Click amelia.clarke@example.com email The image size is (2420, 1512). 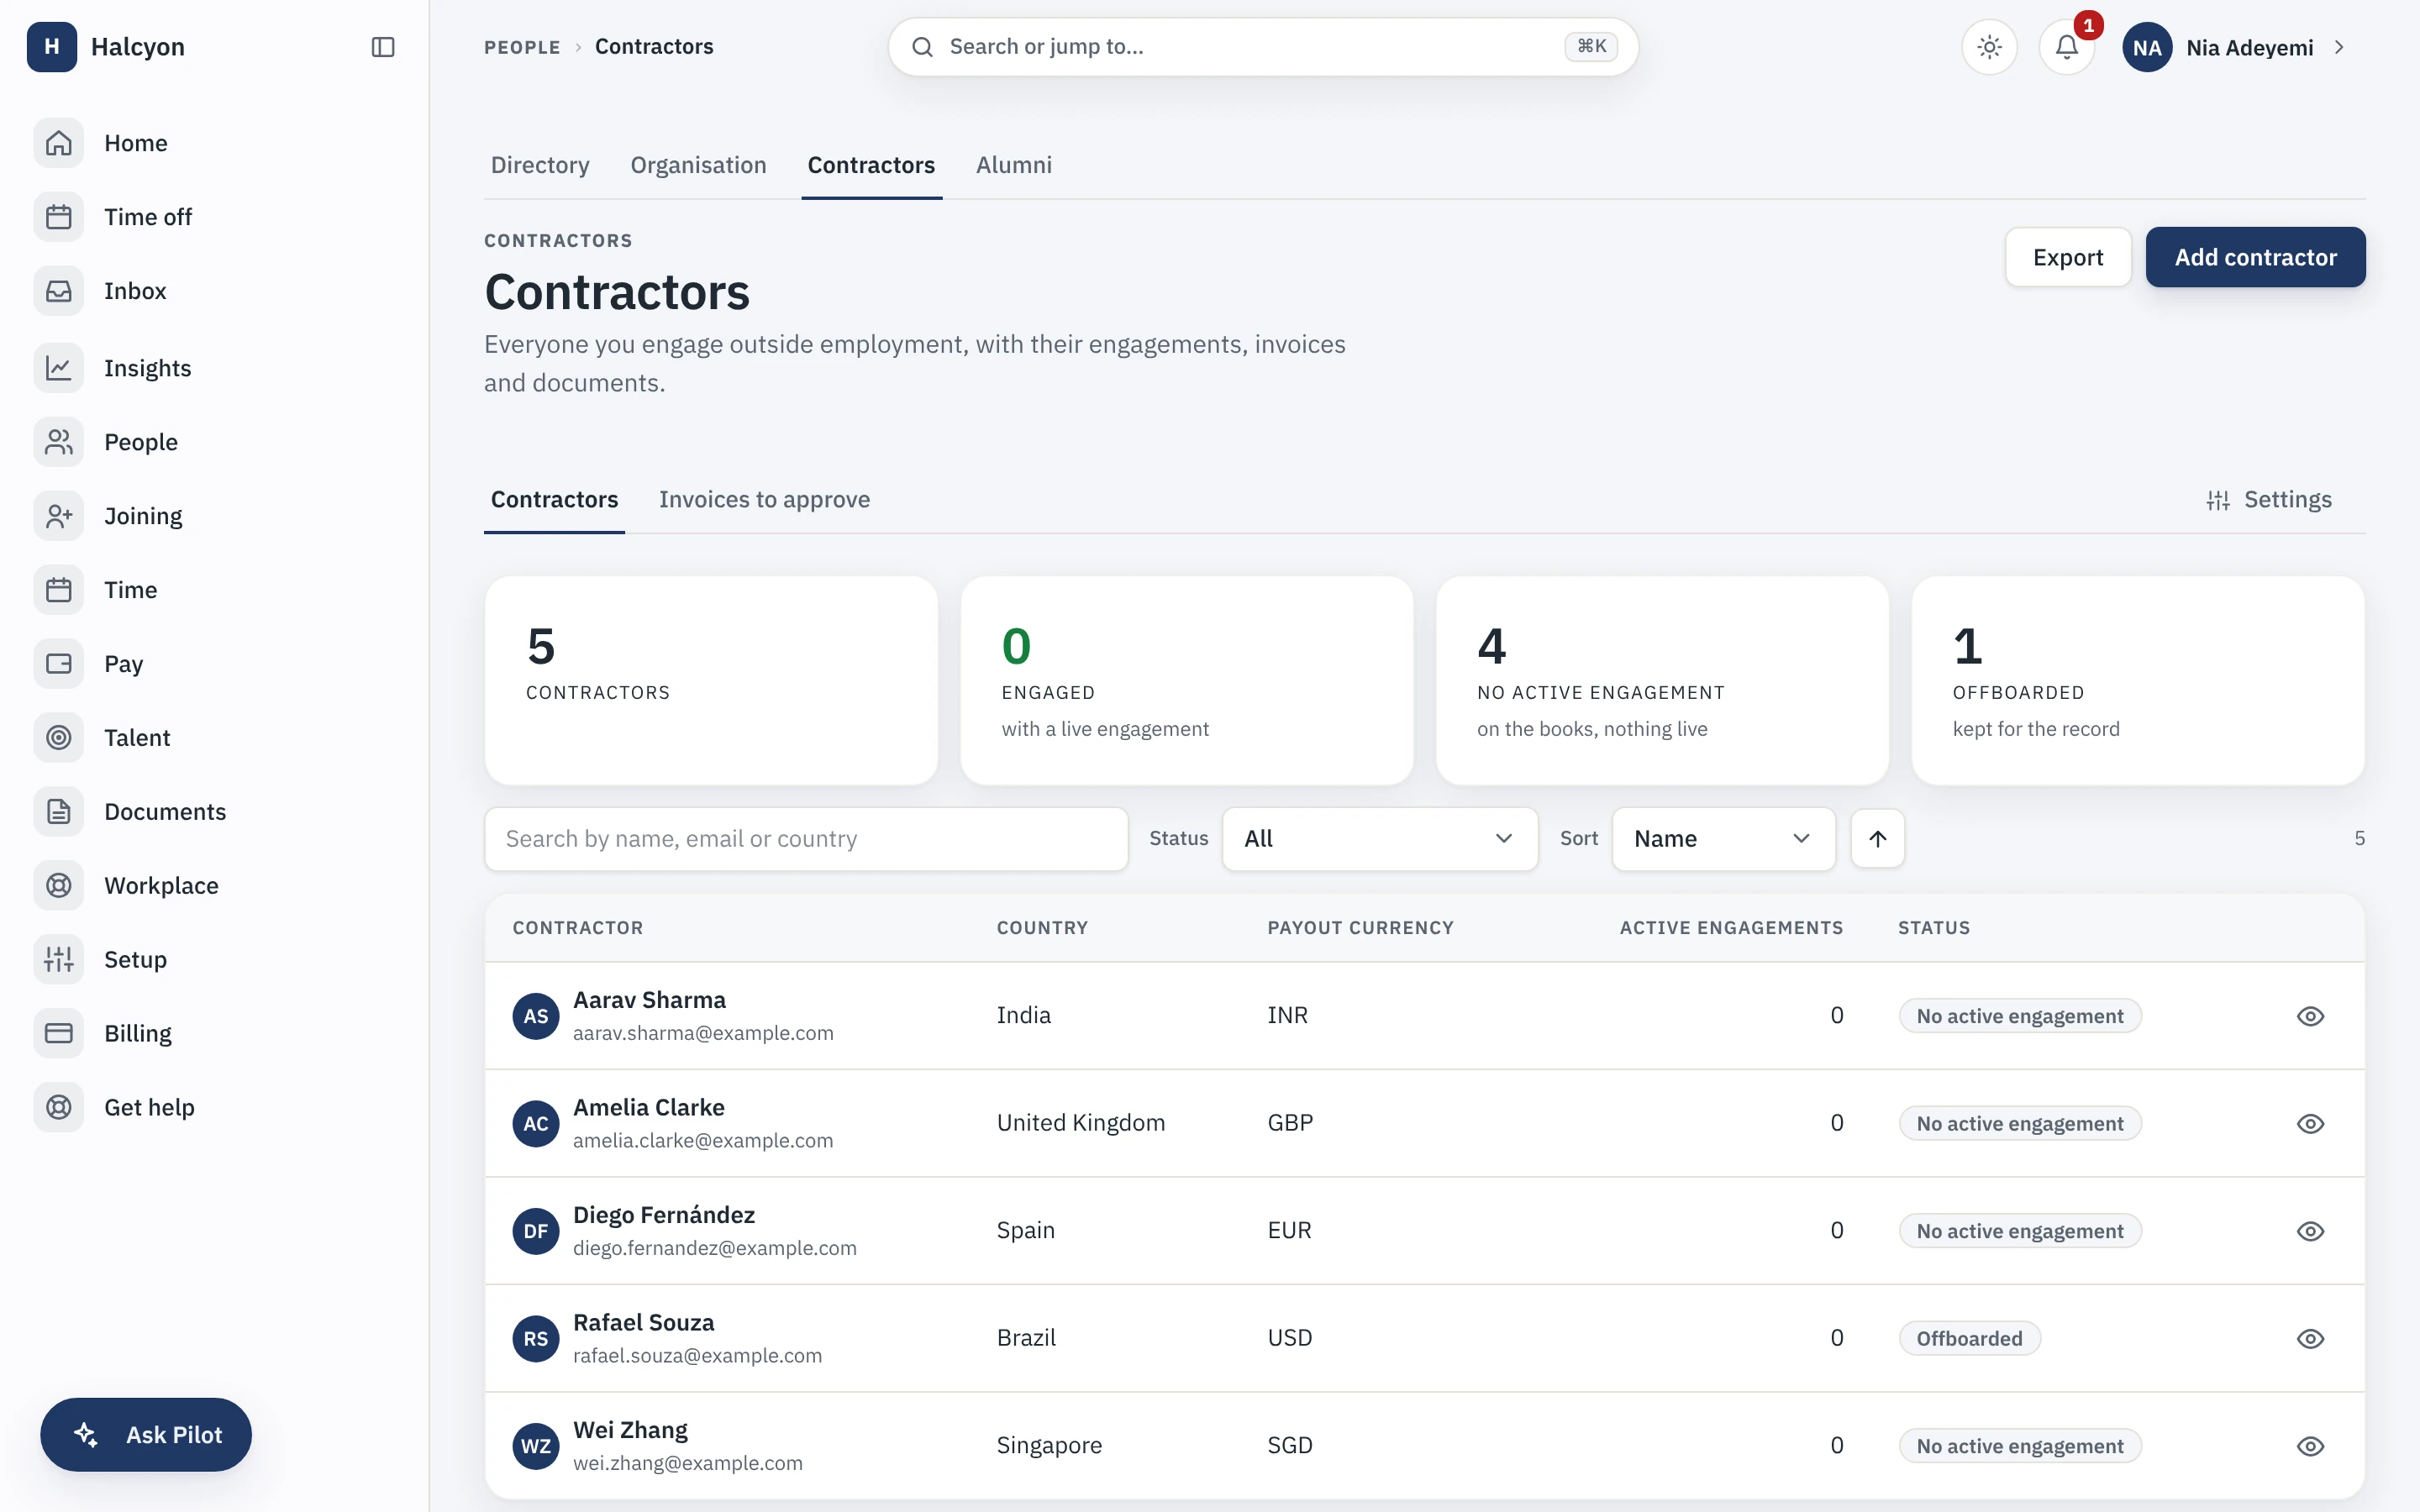tap(703, 1140)
